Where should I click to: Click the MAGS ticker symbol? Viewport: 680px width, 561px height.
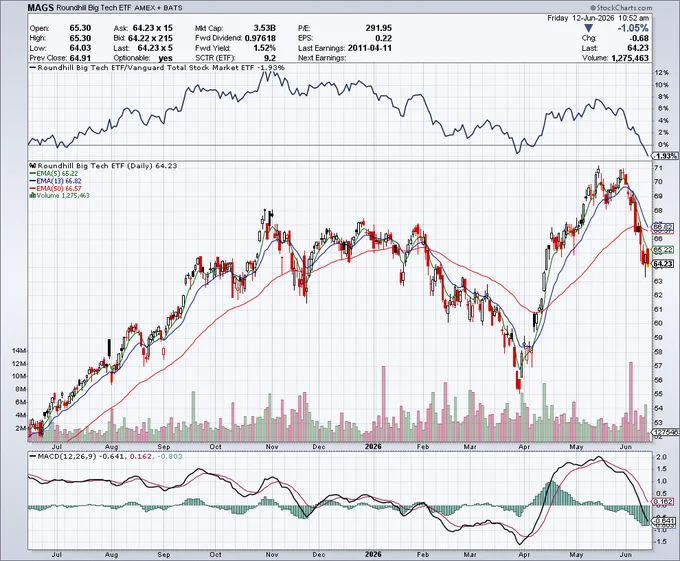pos(41,7)
